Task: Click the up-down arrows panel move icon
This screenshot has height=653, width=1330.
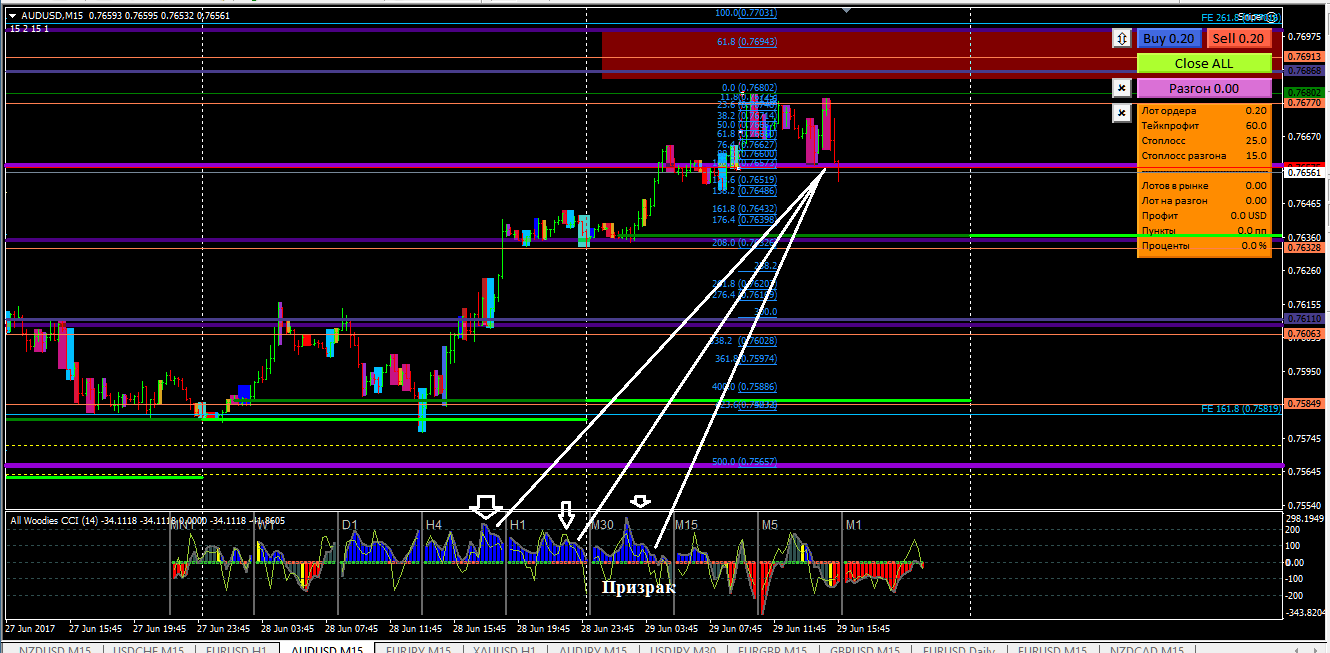Action: 1122,38
